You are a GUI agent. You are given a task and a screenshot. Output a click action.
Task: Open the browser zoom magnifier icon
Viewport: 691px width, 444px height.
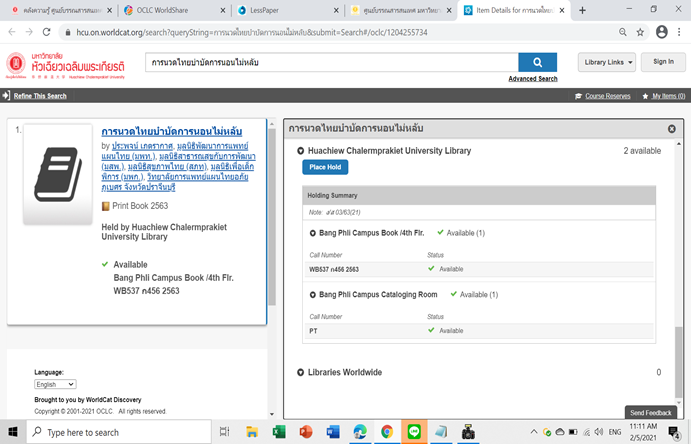coord(623,32)
